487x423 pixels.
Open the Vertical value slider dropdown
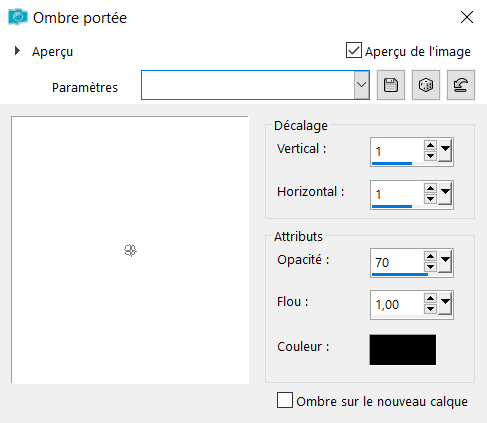tap(446, 151)
